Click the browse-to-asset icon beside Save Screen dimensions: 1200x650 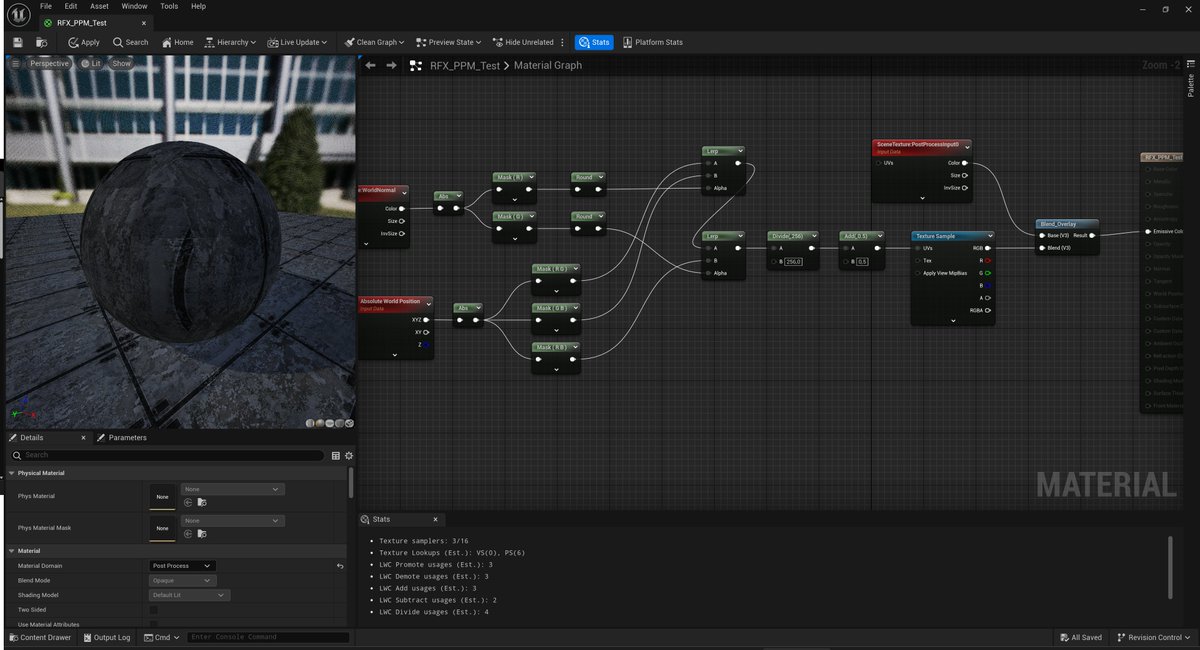(x=41, y=42)
